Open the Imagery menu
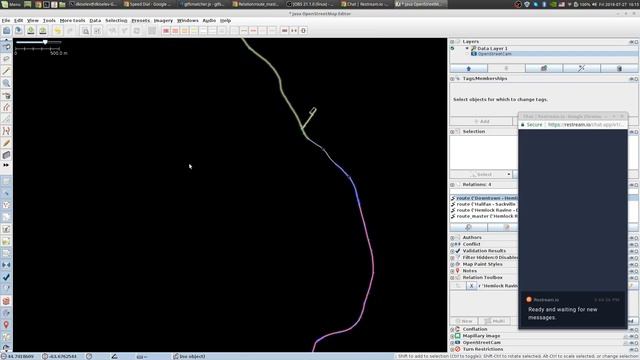Screen dimensions: 640x360 tap(163, 20)
